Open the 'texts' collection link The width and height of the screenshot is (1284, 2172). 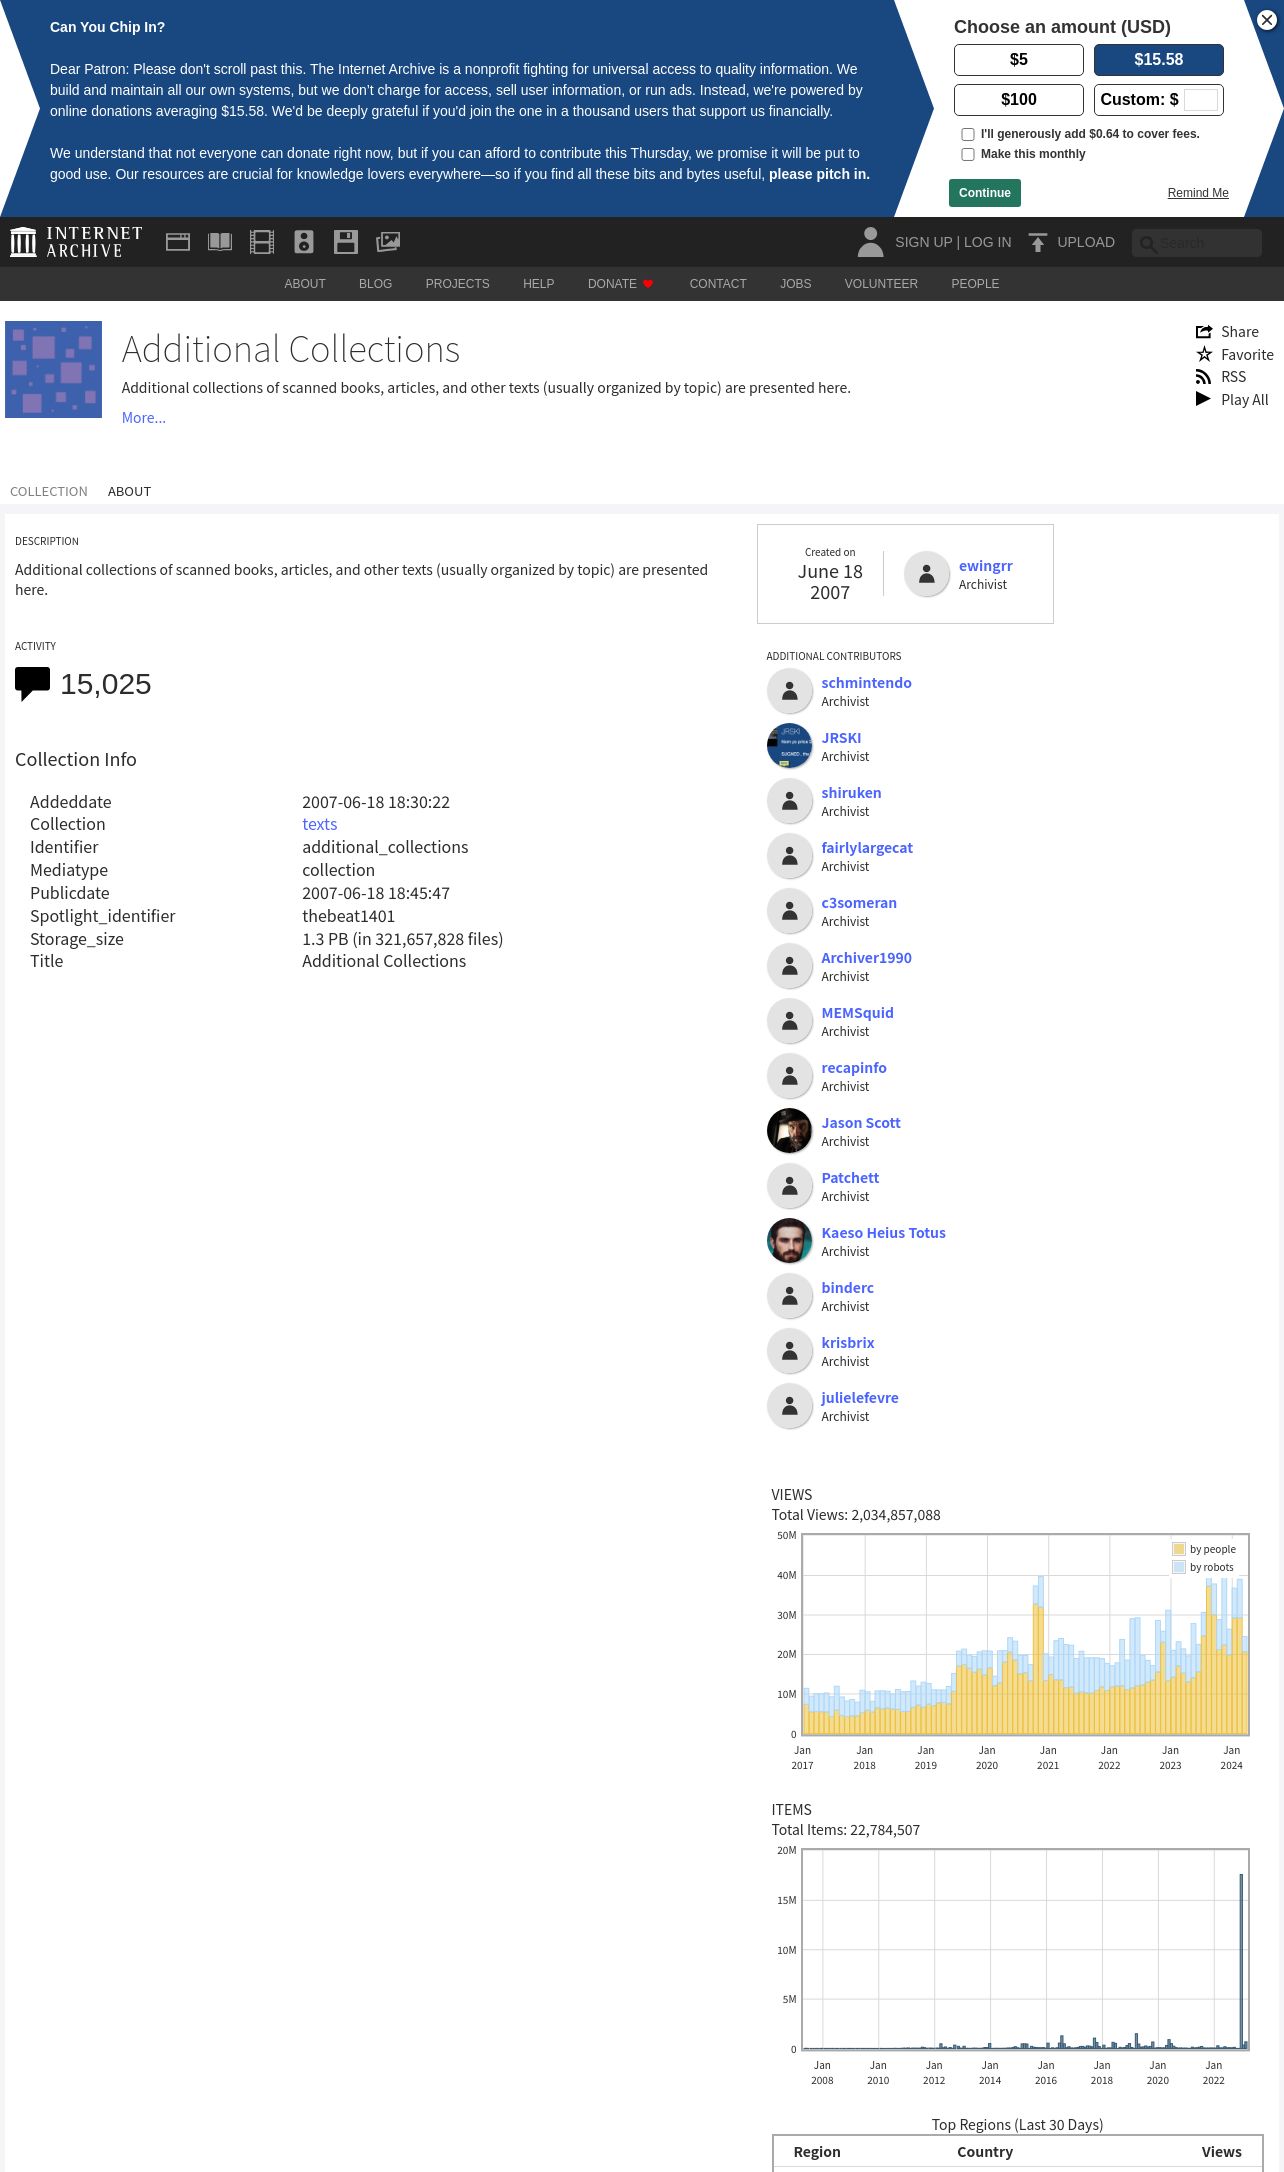(x=320, y=824)
